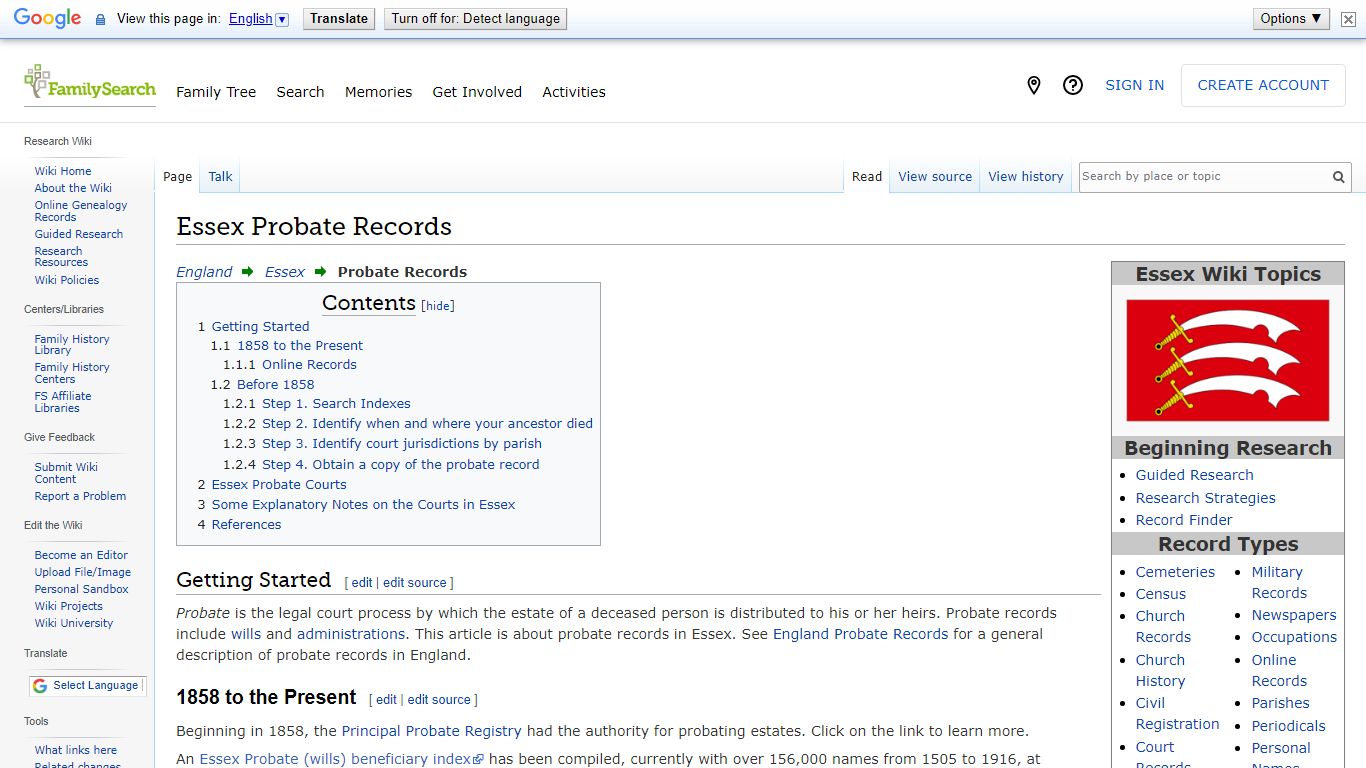This screenshot has height=768, width=1366.
Task: Jump to Online Records in contents
Action: coord(309,365)
